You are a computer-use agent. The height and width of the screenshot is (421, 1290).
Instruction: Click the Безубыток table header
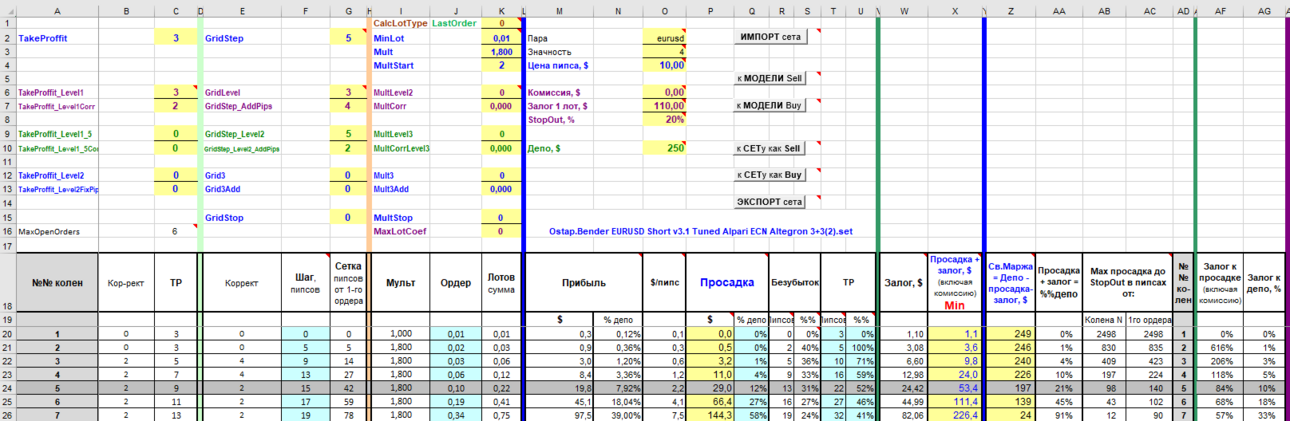(795, 283)
